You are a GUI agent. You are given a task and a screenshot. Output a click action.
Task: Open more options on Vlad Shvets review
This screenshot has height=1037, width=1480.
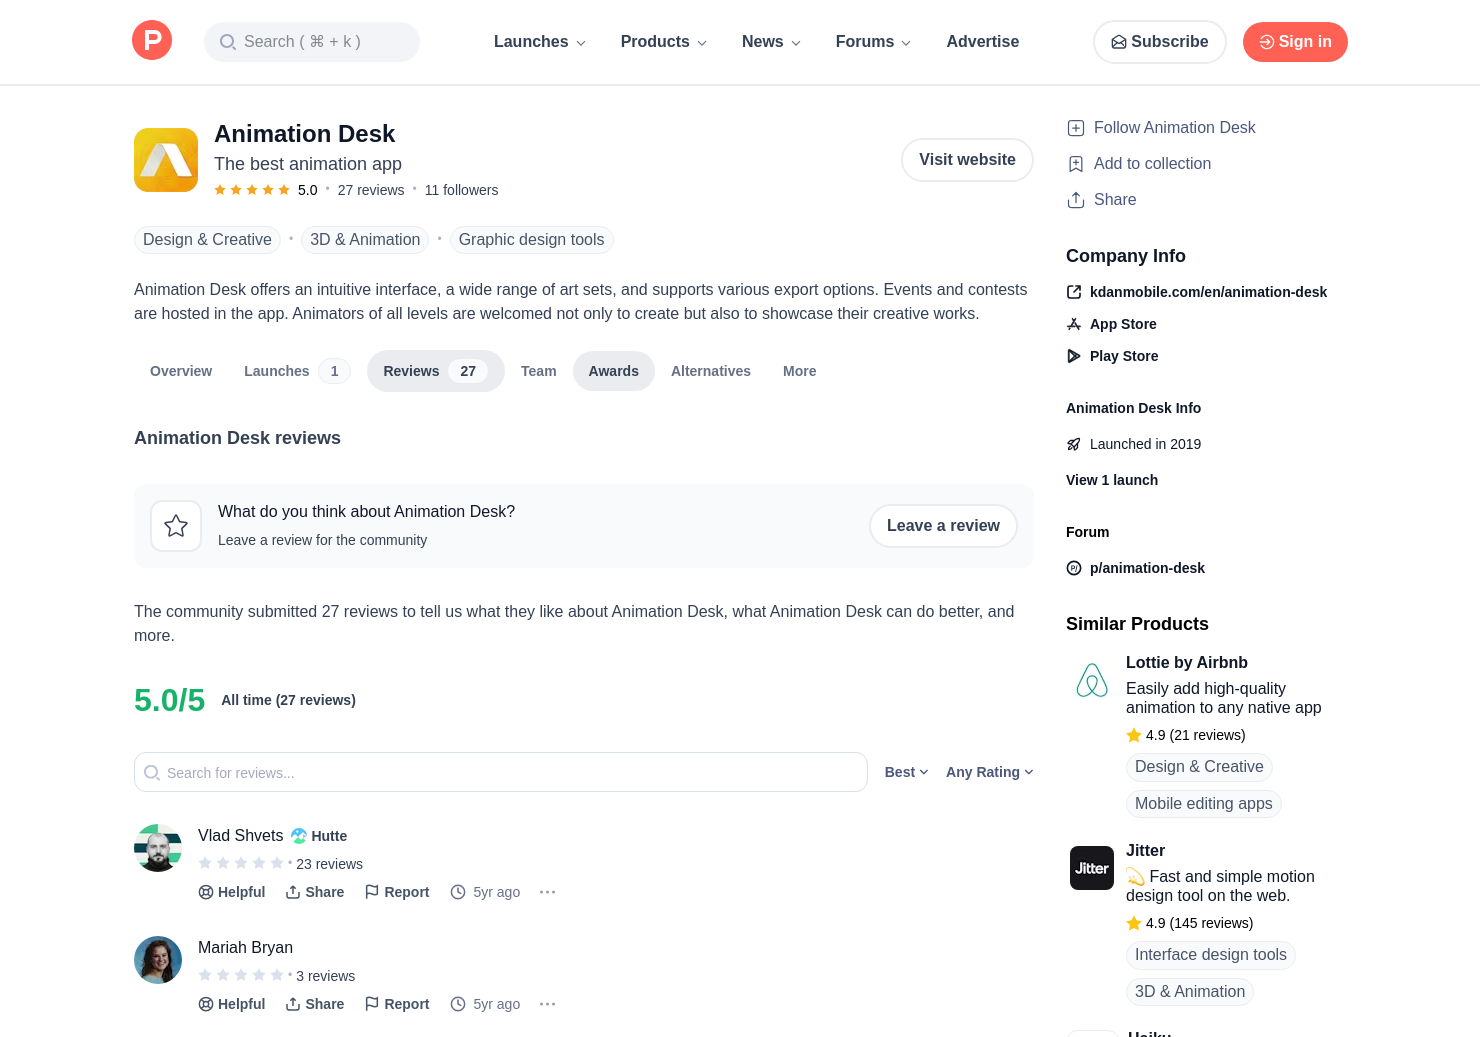pos(547,892)
